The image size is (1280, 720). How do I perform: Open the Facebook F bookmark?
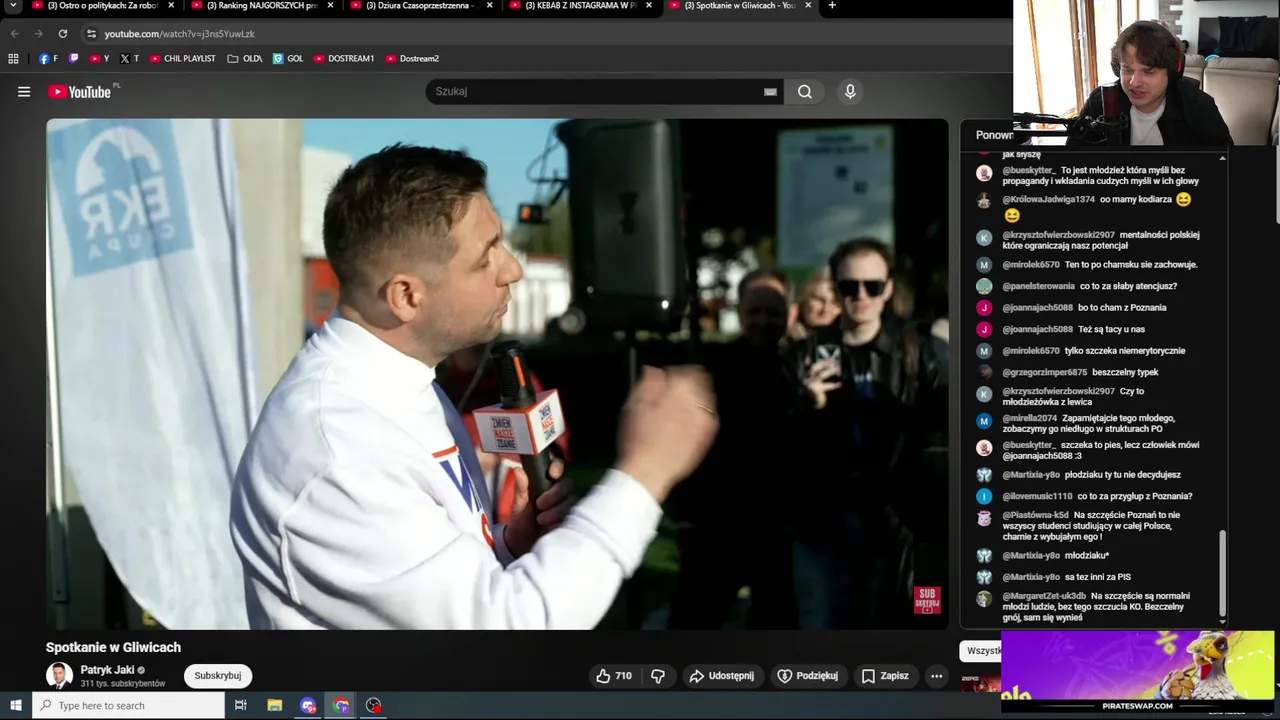point(48,59)
